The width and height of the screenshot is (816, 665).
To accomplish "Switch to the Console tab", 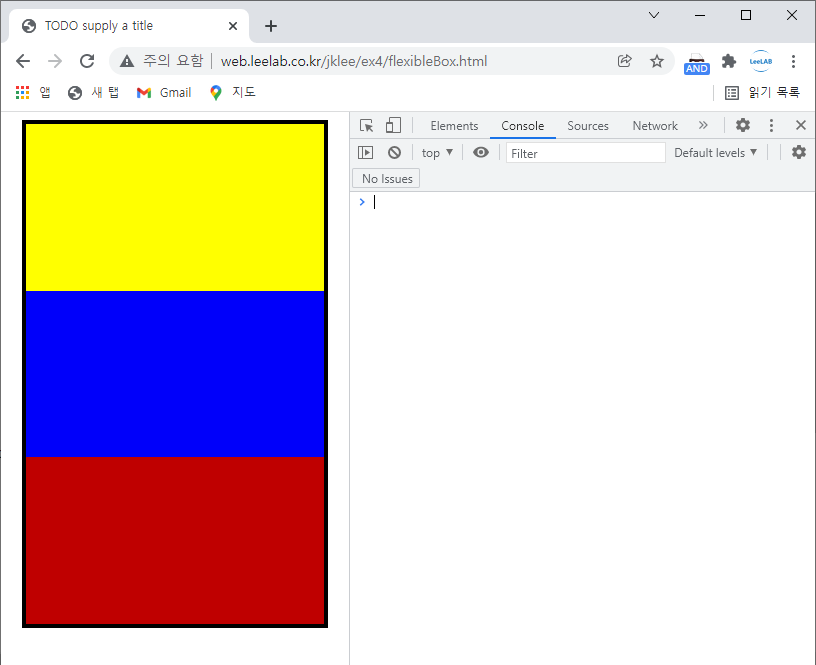I will [522, 125].
